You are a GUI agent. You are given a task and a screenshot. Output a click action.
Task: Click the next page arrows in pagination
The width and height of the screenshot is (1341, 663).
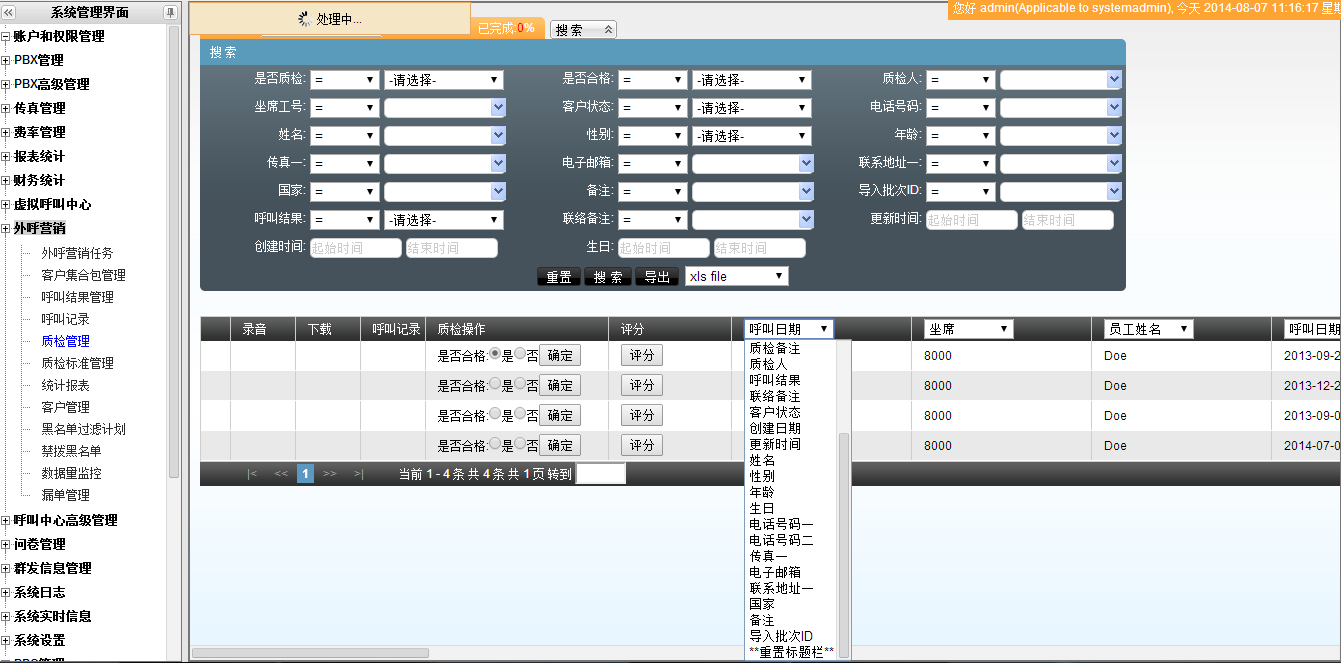tap(330, 474)
